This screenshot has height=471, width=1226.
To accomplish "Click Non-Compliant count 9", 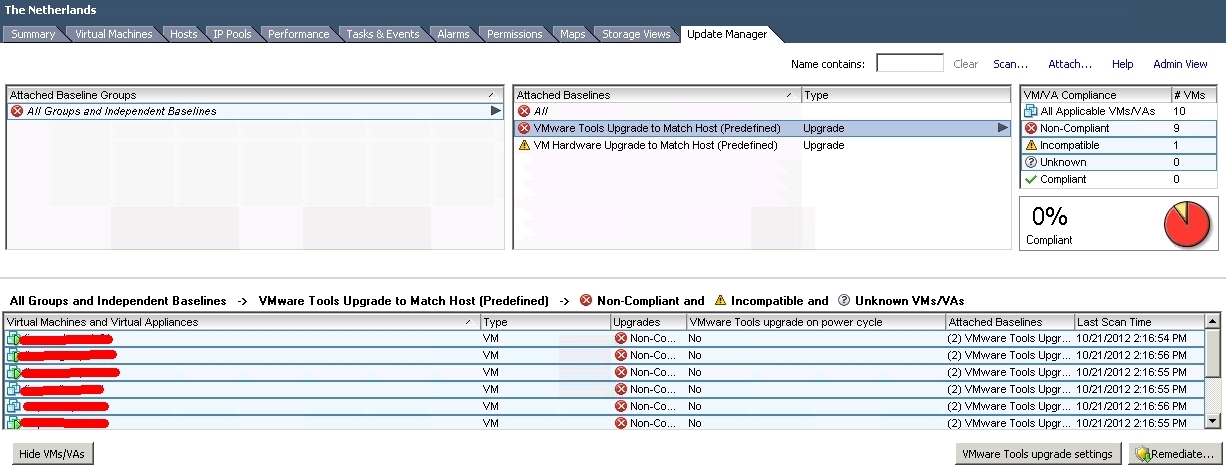I will coord(1176,128).
